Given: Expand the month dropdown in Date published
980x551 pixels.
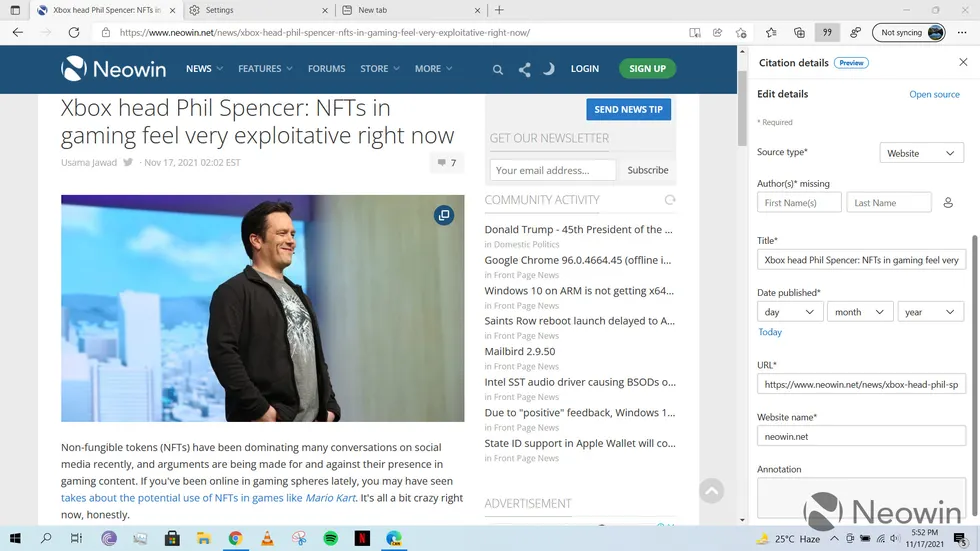Looking at the screenshot, I should (x=859, y=312).
